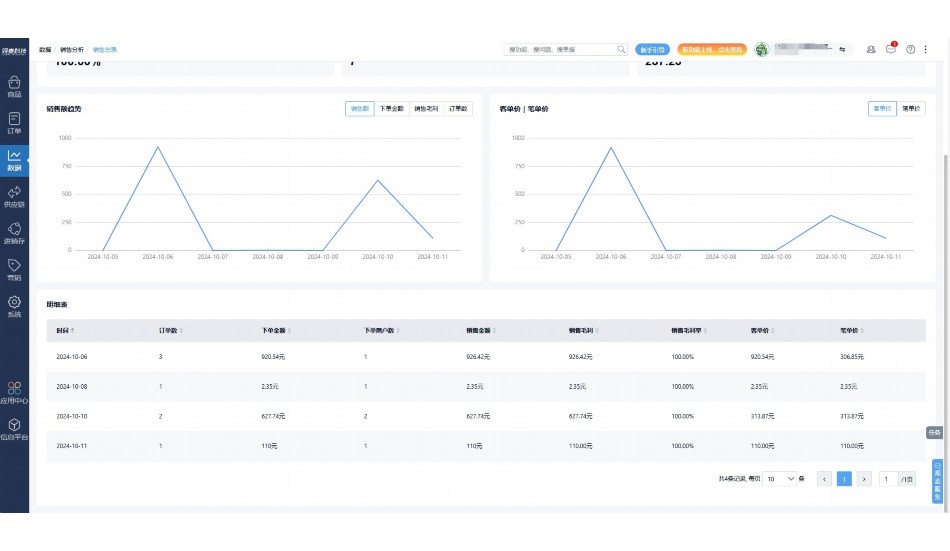Click the top search input field

(x=560, y=49)
